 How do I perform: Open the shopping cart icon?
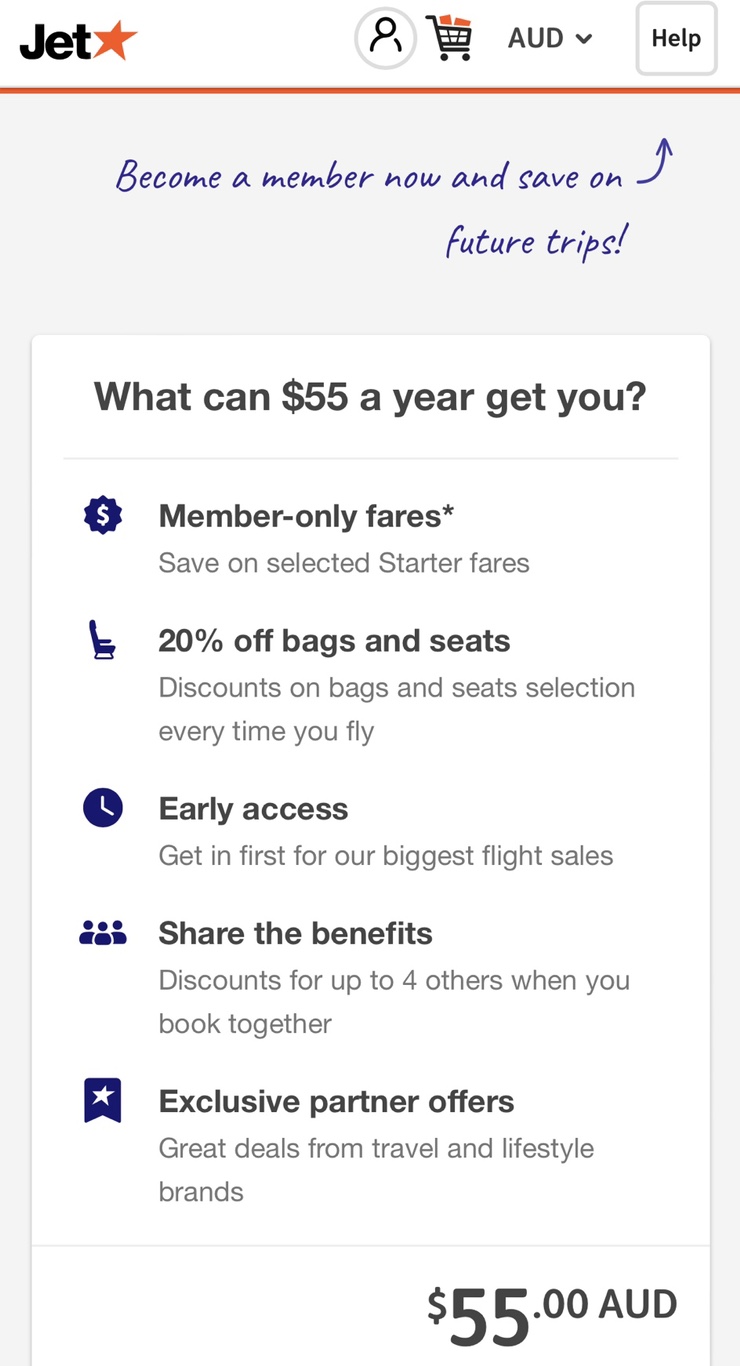449,39
